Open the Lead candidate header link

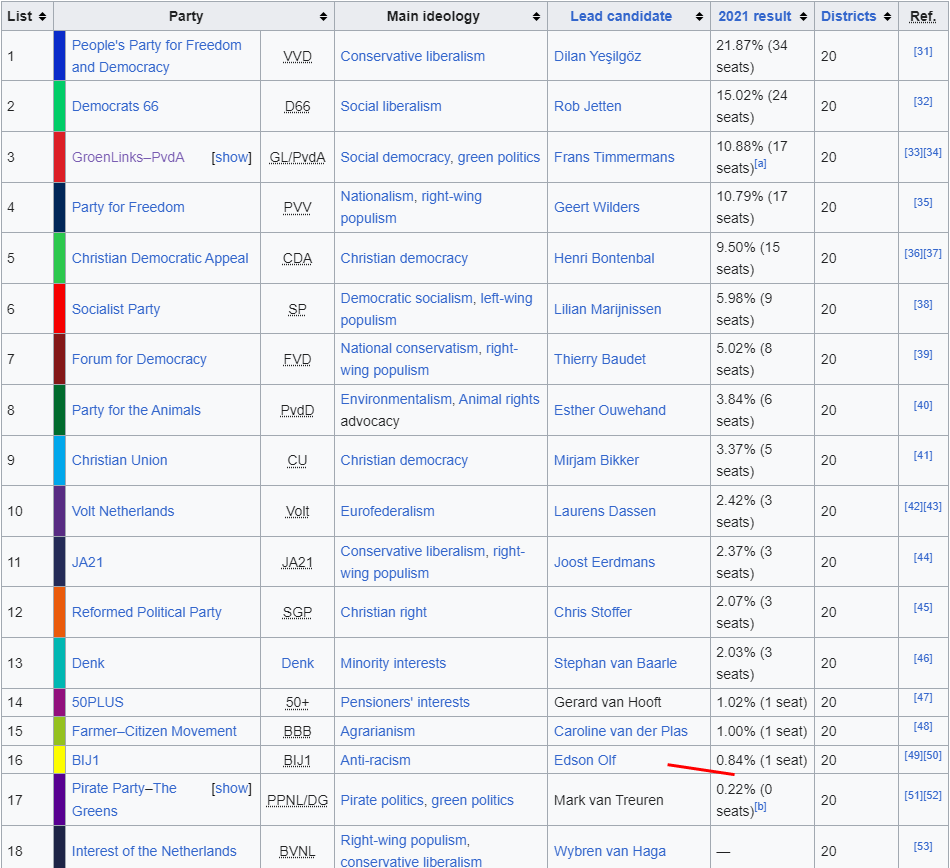[621, 16]
